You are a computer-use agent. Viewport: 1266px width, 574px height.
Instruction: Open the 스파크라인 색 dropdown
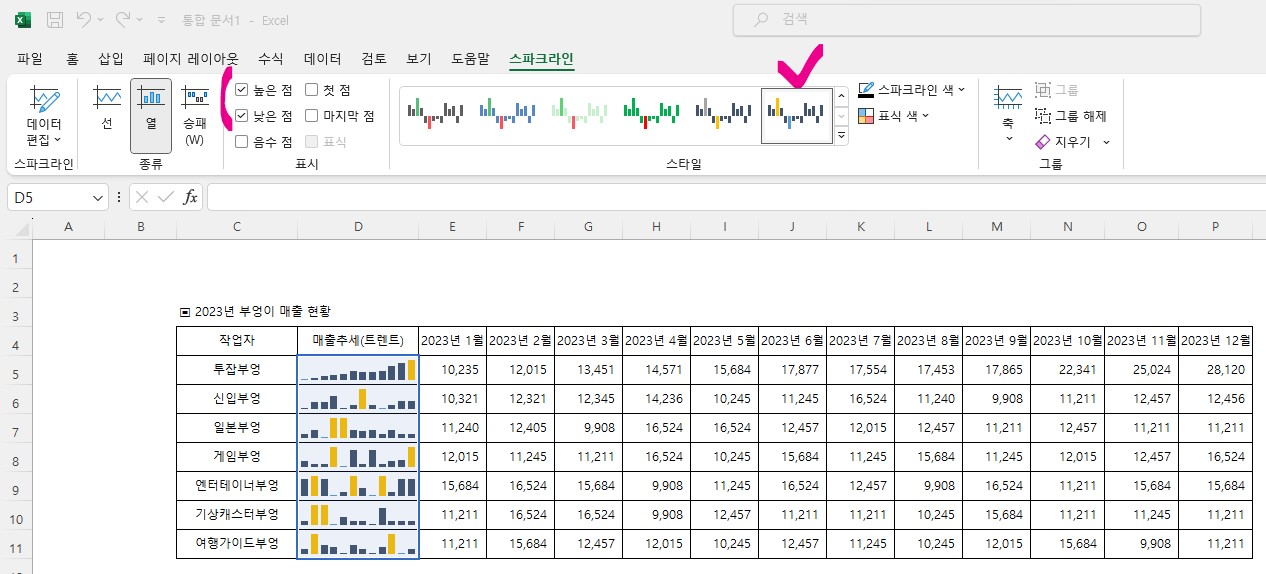912,90
